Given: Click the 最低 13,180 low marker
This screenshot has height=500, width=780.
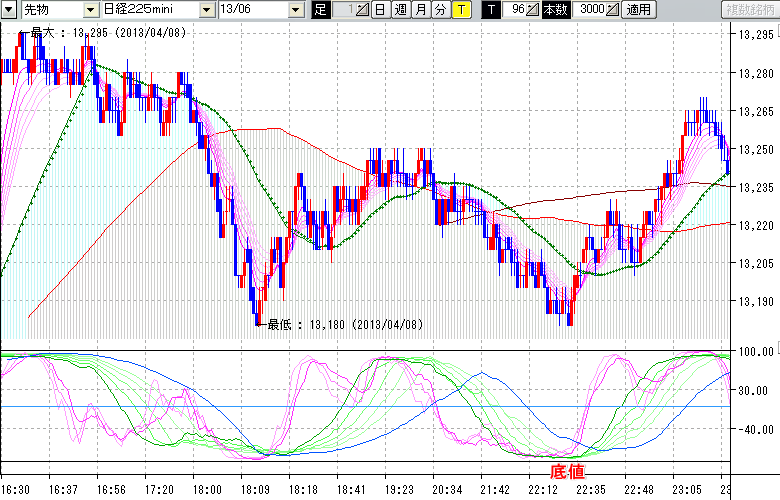Looking at the screenshot, I should coord(340,324).
